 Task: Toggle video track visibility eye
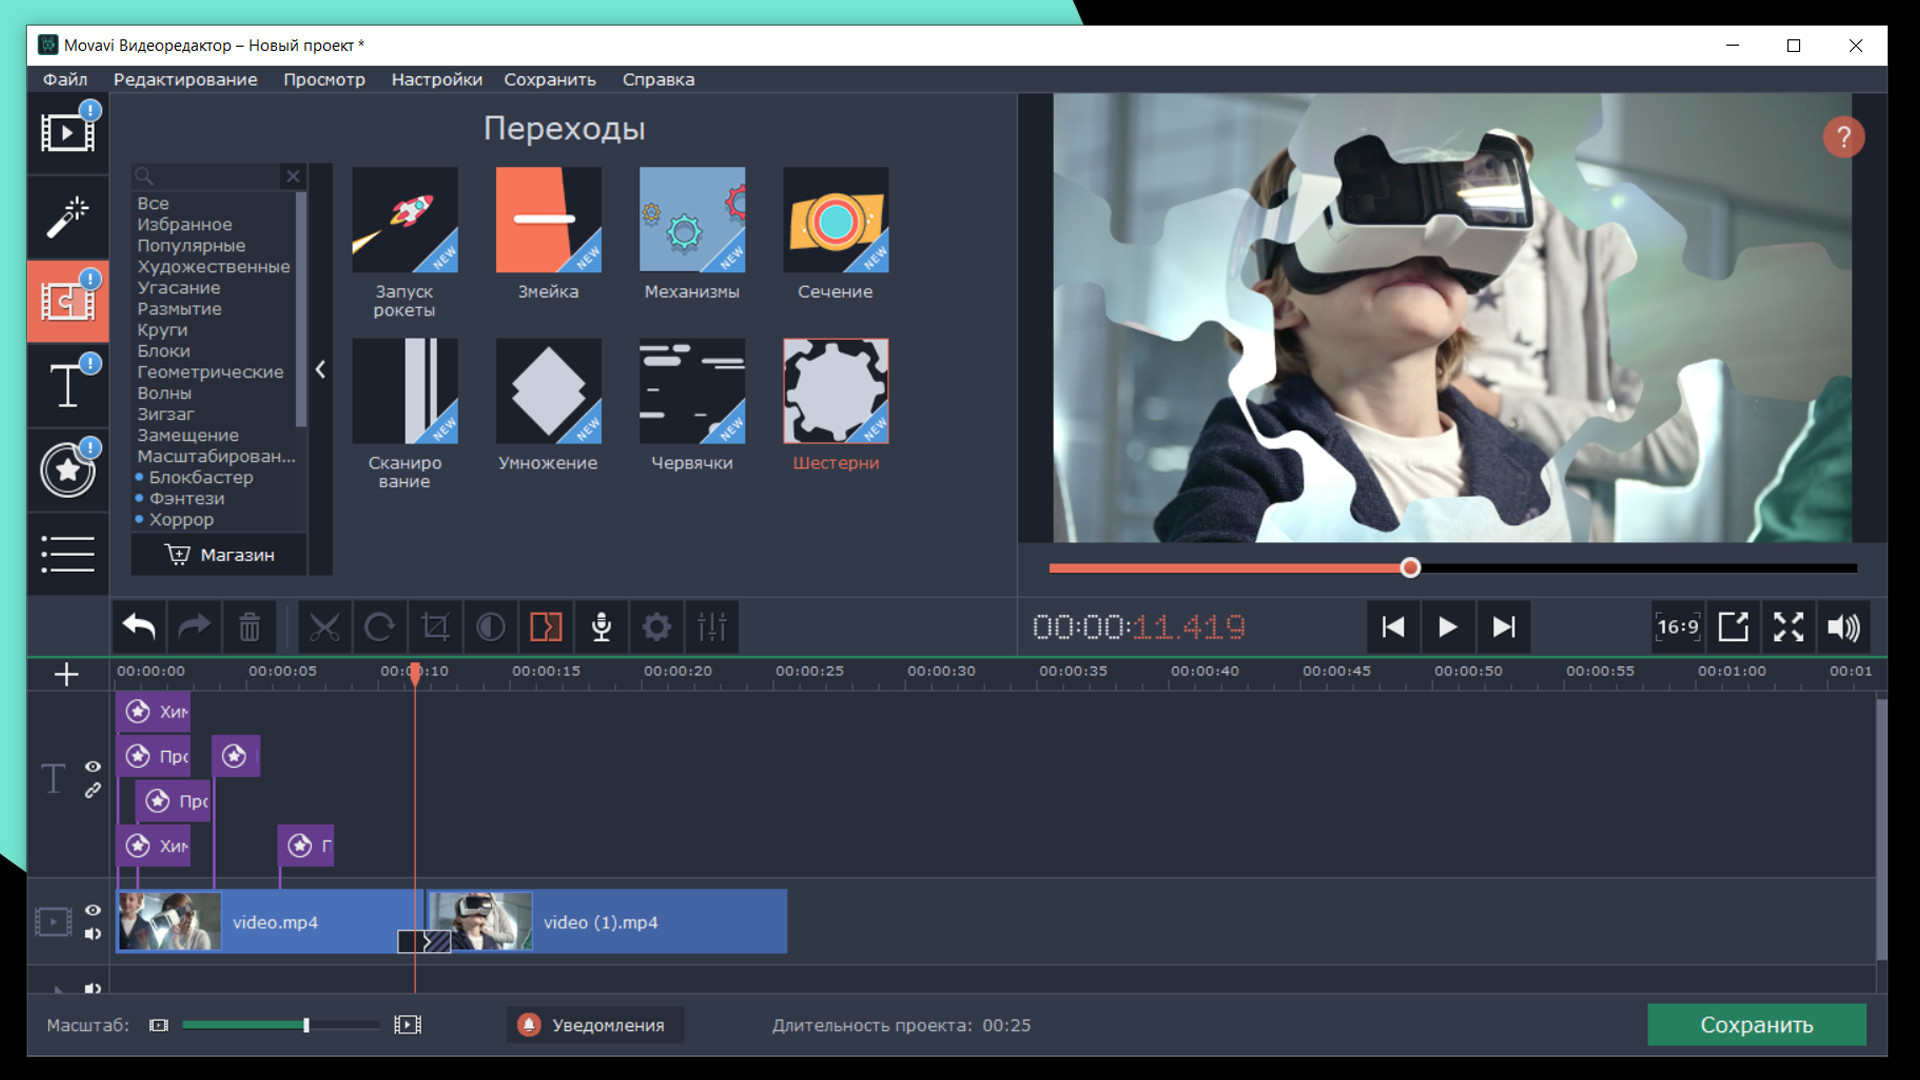93,910
